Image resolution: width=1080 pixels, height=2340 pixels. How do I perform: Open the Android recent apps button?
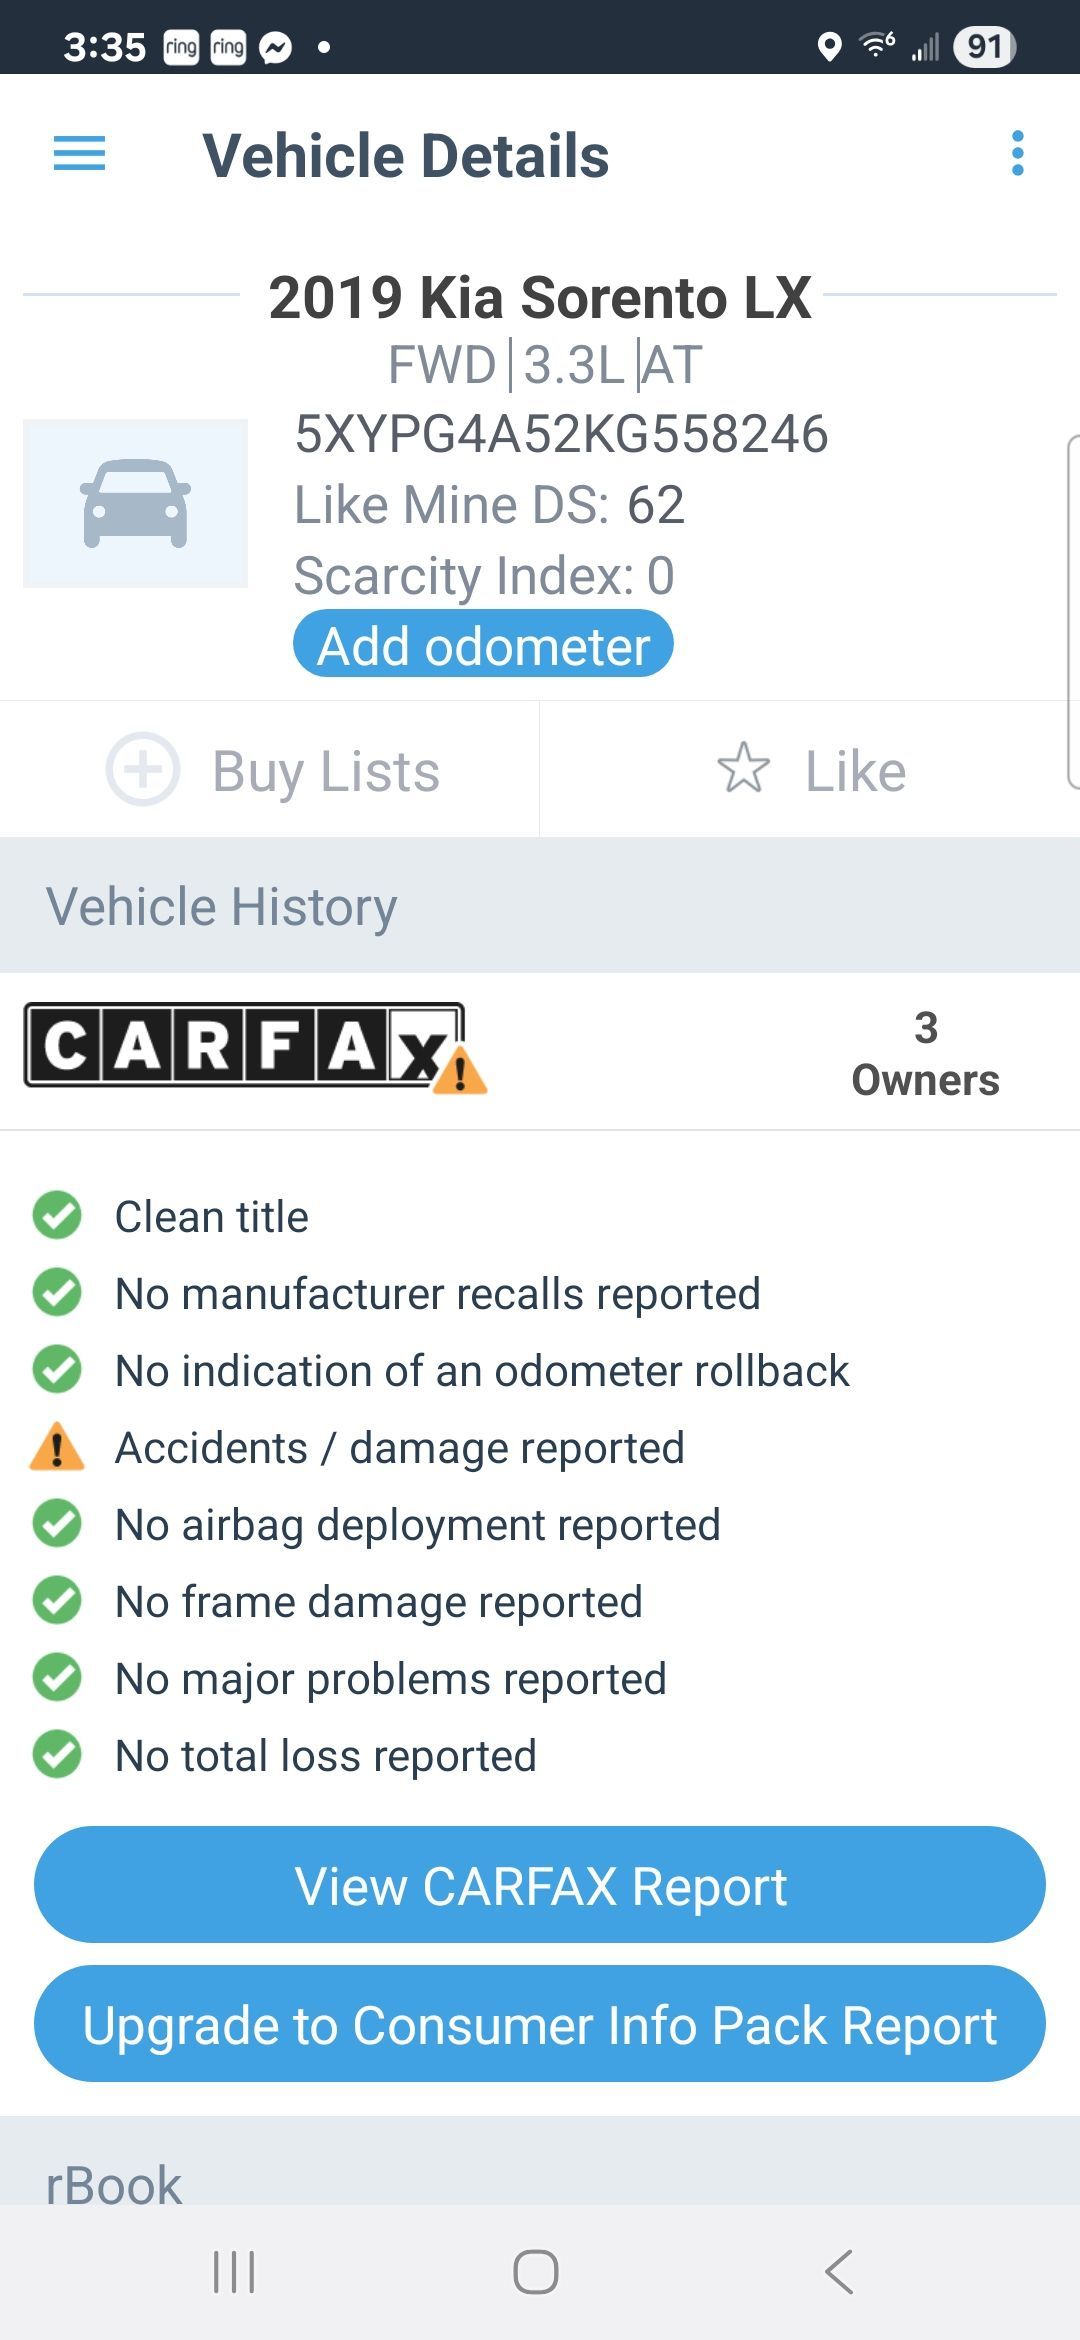click(x=235, y=2272)
